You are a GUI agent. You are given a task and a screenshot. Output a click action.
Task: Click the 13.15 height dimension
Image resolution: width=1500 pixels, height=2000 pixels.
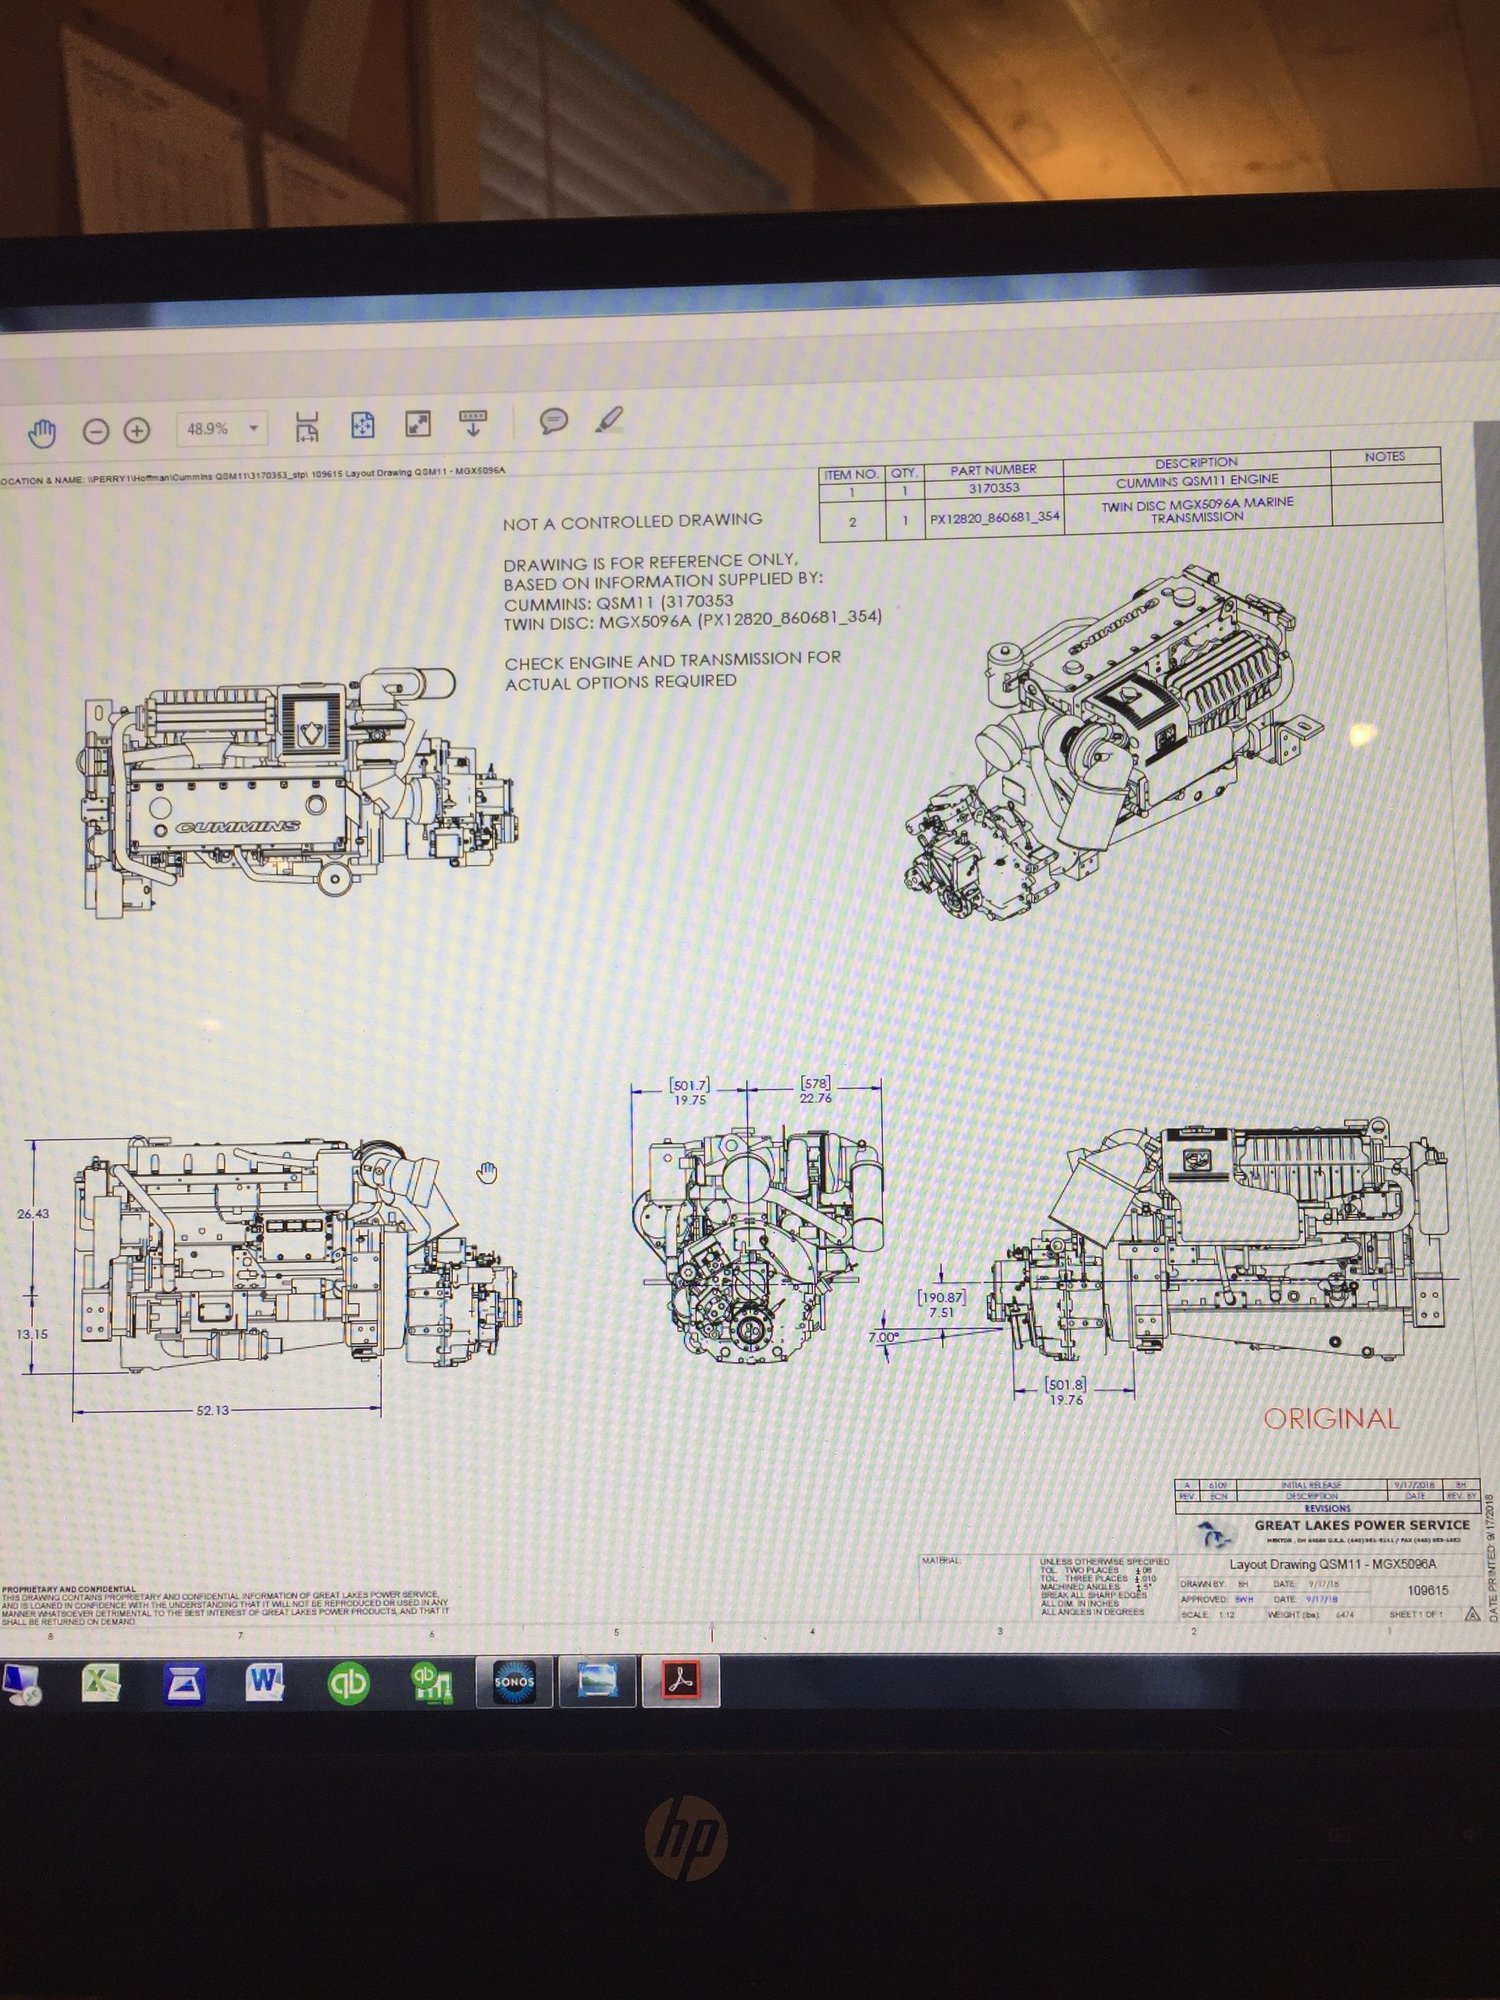[x=31, y=1334]
